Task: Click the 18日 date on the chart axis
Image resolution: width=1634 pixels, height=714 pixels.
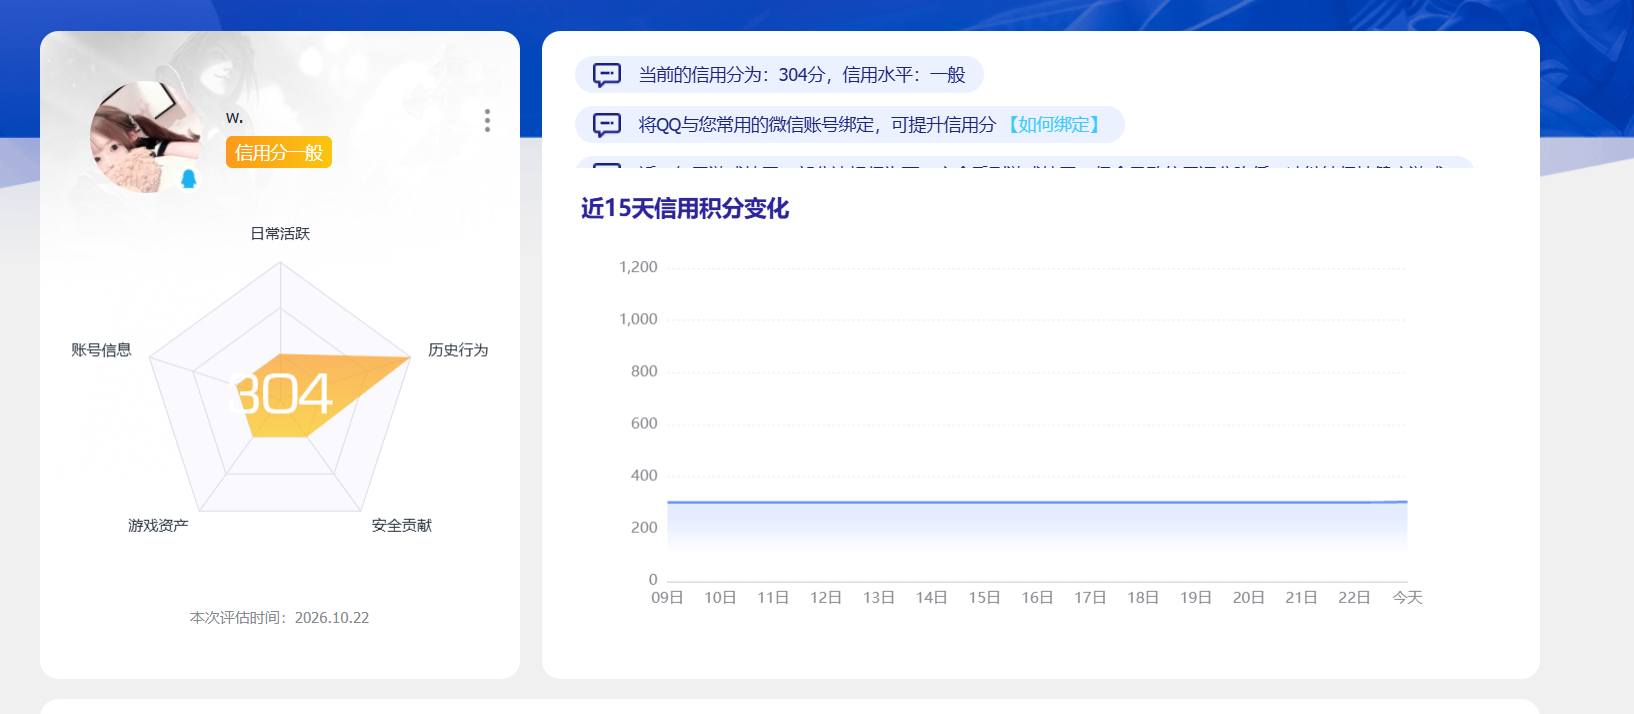Action: 1143,597
